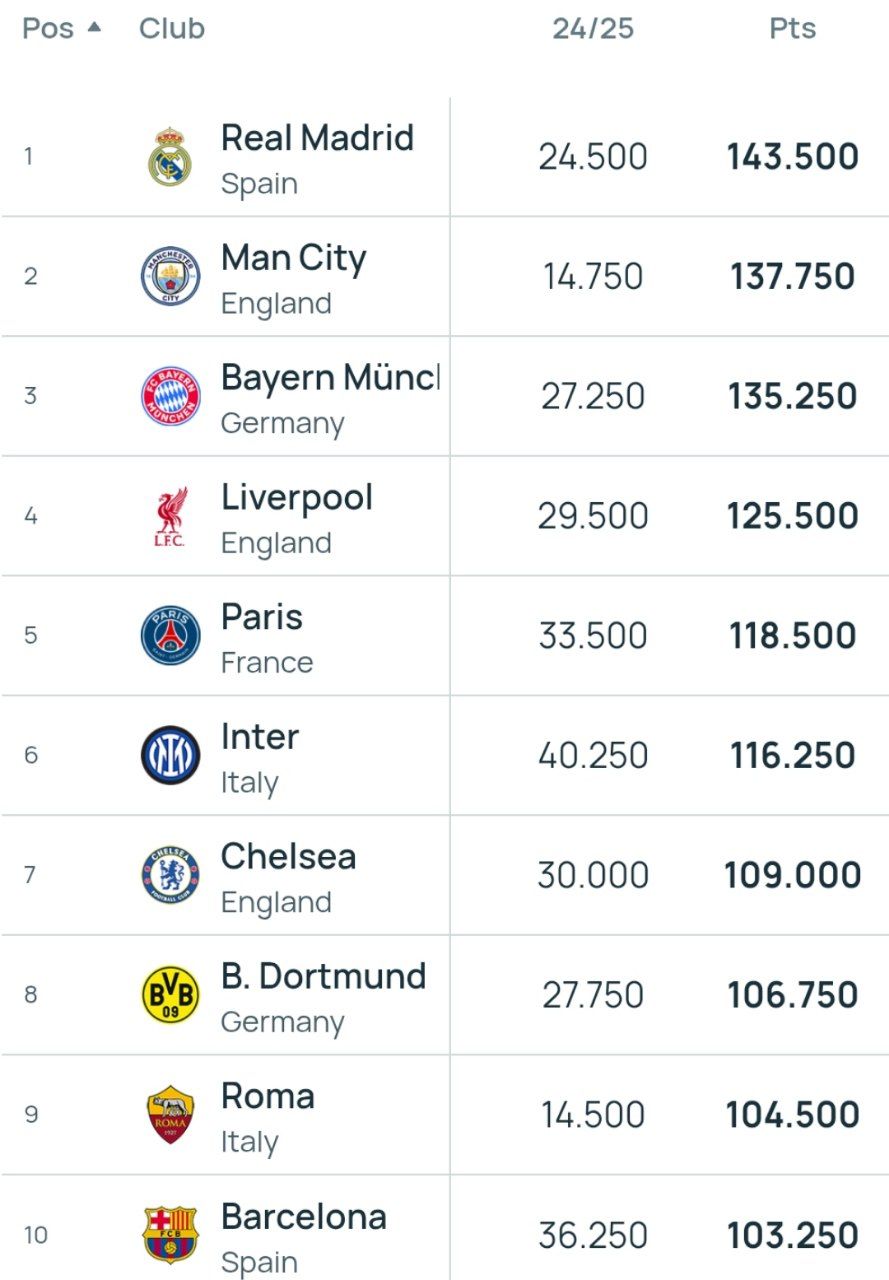Open the Real Madrid club link
The height and width of the screenshot is (1280, 889).
click(317, 138)
